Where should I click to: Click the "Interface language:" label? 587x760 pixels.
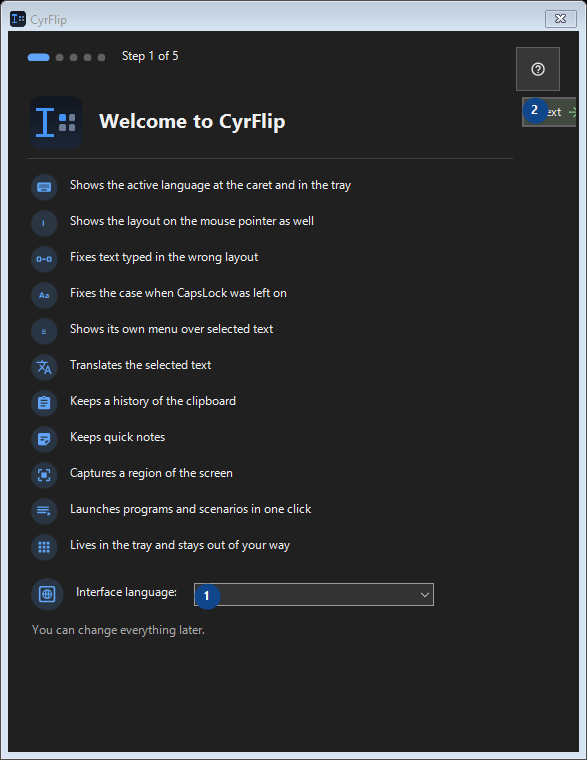click(127, 592)
